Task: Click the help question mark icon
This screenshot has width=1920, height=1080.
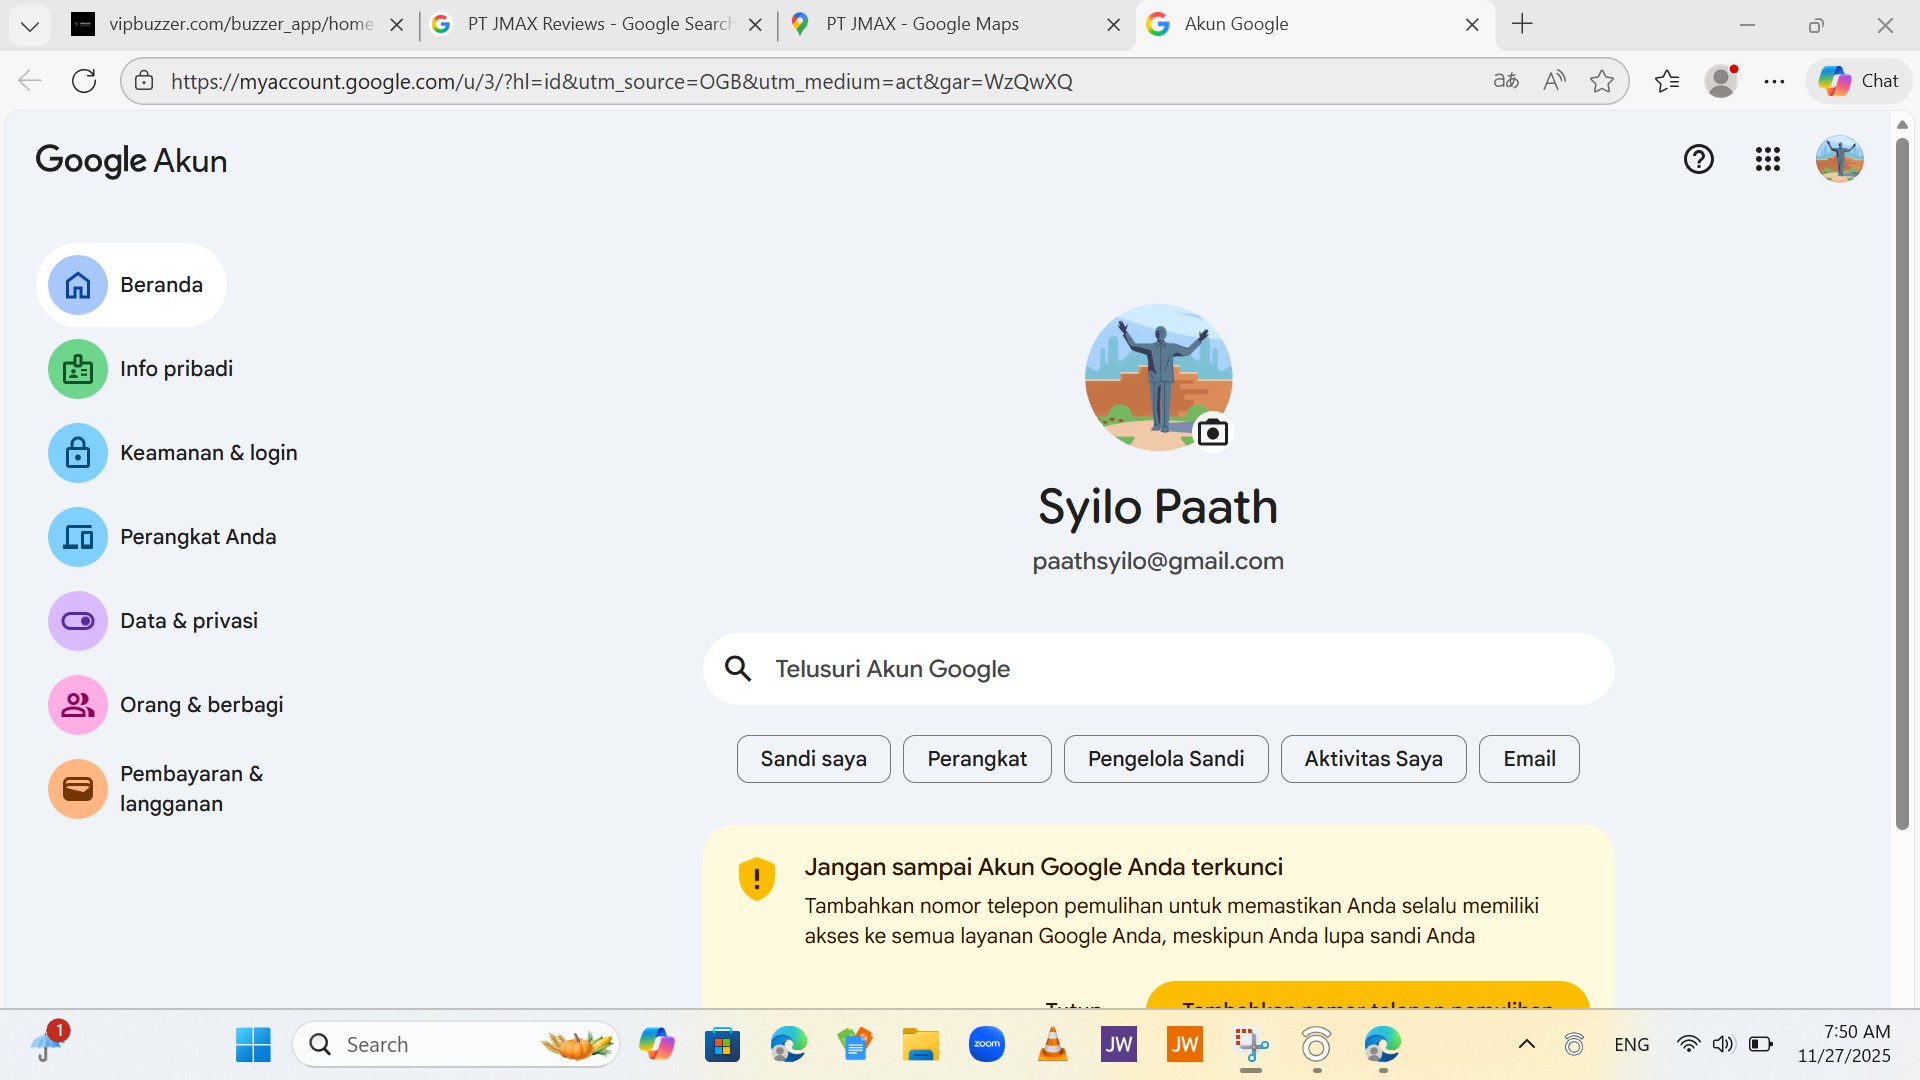Action: tap(1698, 159)
